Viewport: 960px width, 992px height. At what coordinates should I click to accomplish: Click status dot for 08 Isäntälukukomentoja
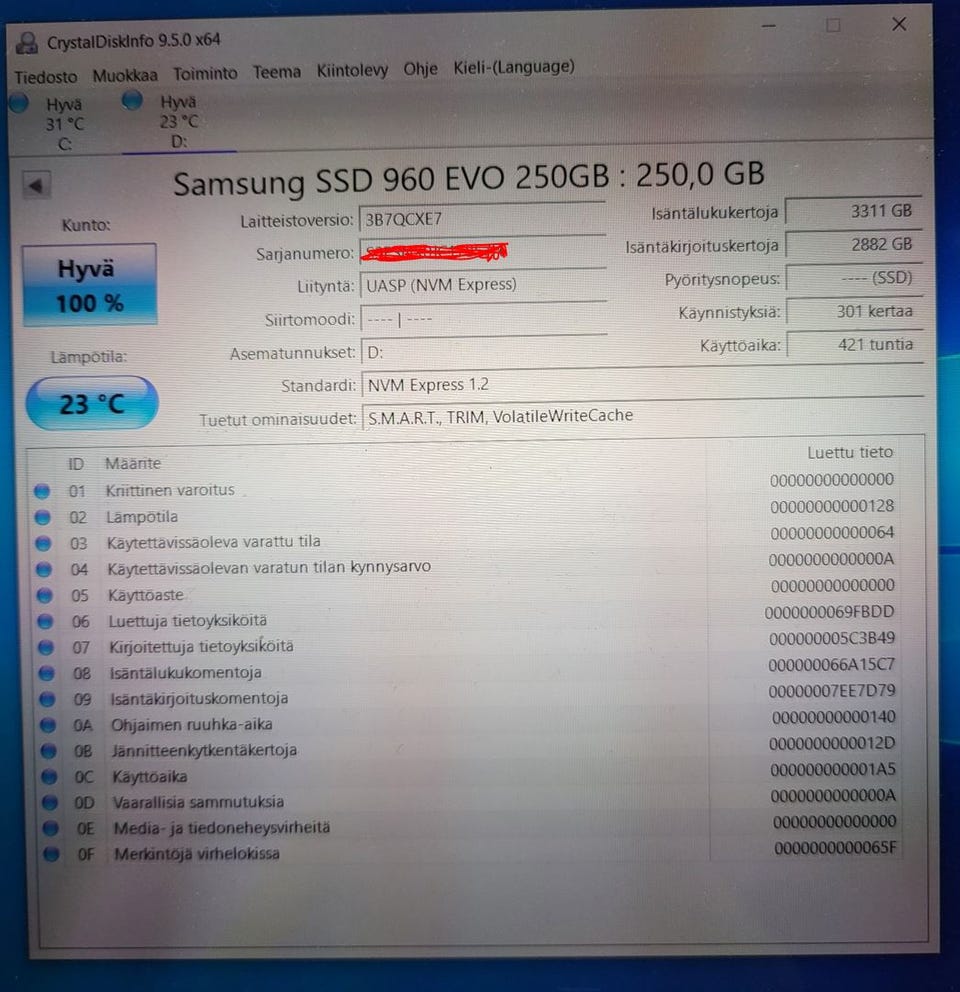(46, 673)
